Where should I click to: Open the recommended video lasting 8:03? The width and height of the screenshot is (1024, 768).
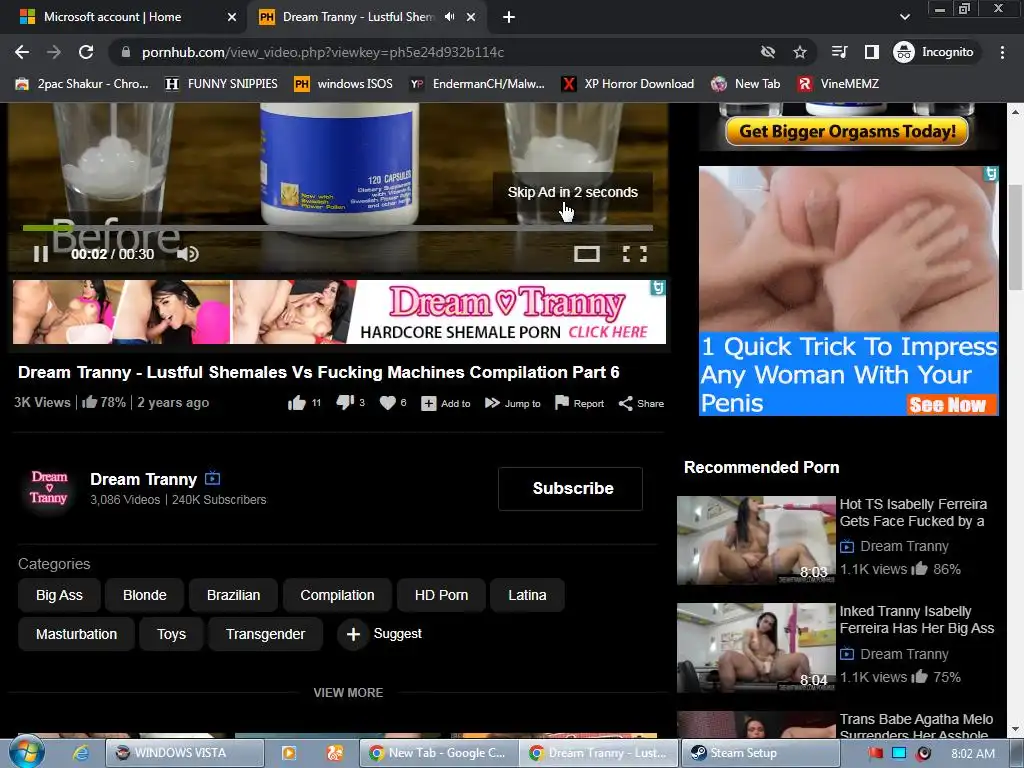756,540
